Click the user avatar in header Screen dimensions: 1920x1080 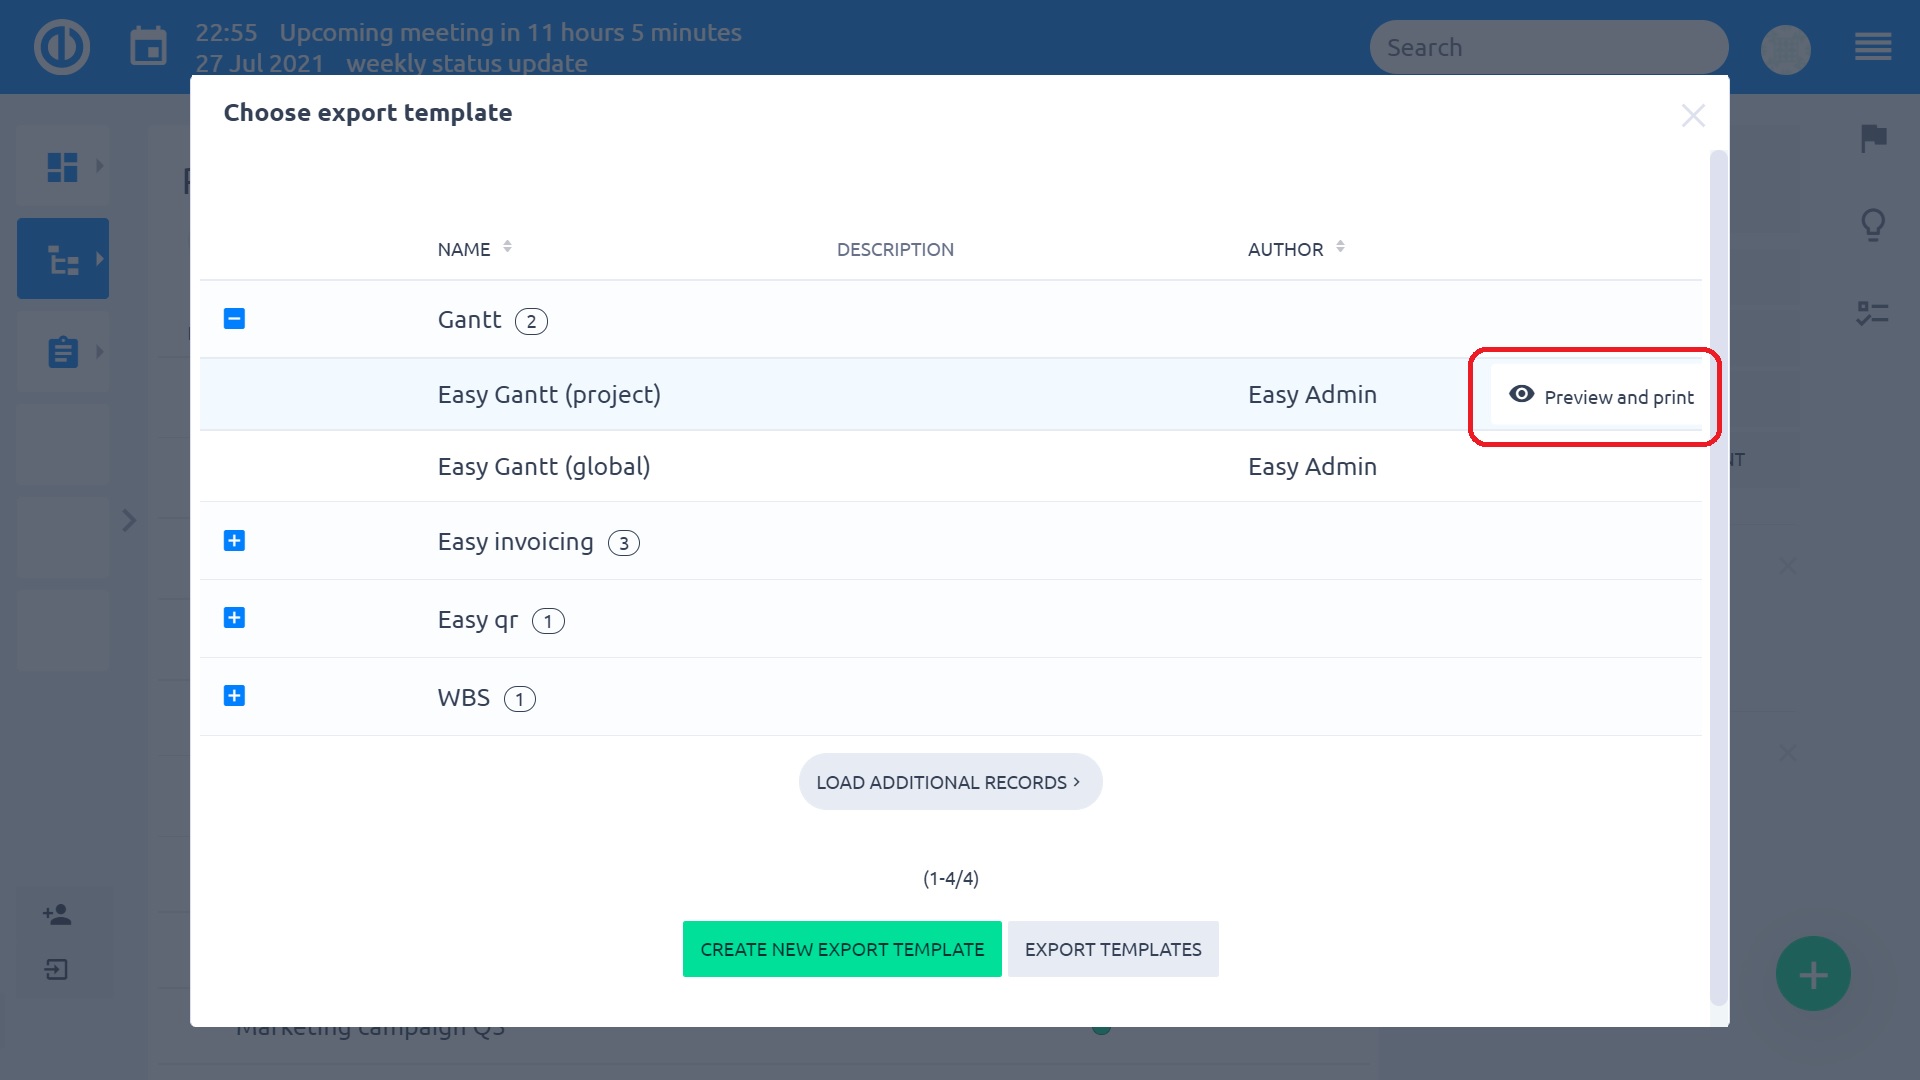click(x=1785, y=49)
